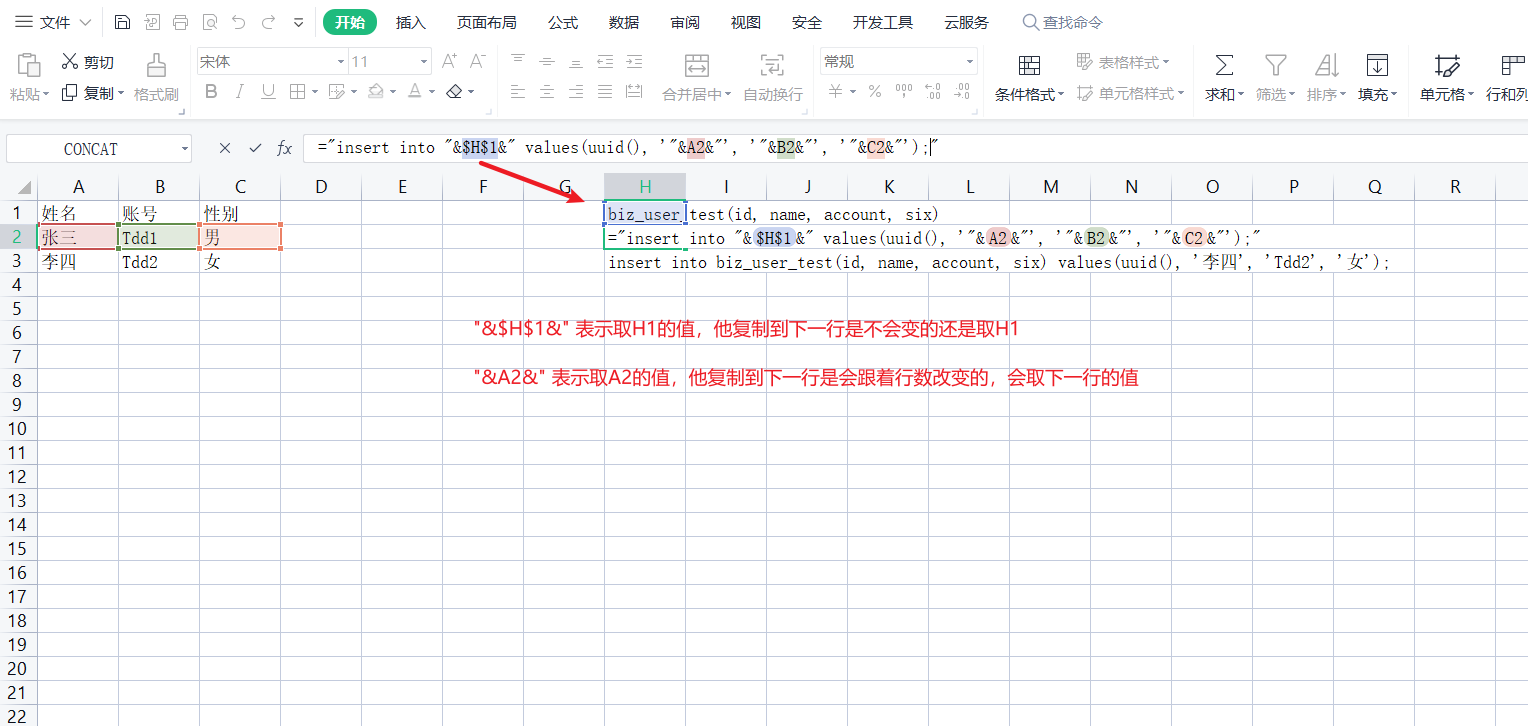1528x726 pixels.
Task: Toggle bold formatting
Action: coord(209,91)
